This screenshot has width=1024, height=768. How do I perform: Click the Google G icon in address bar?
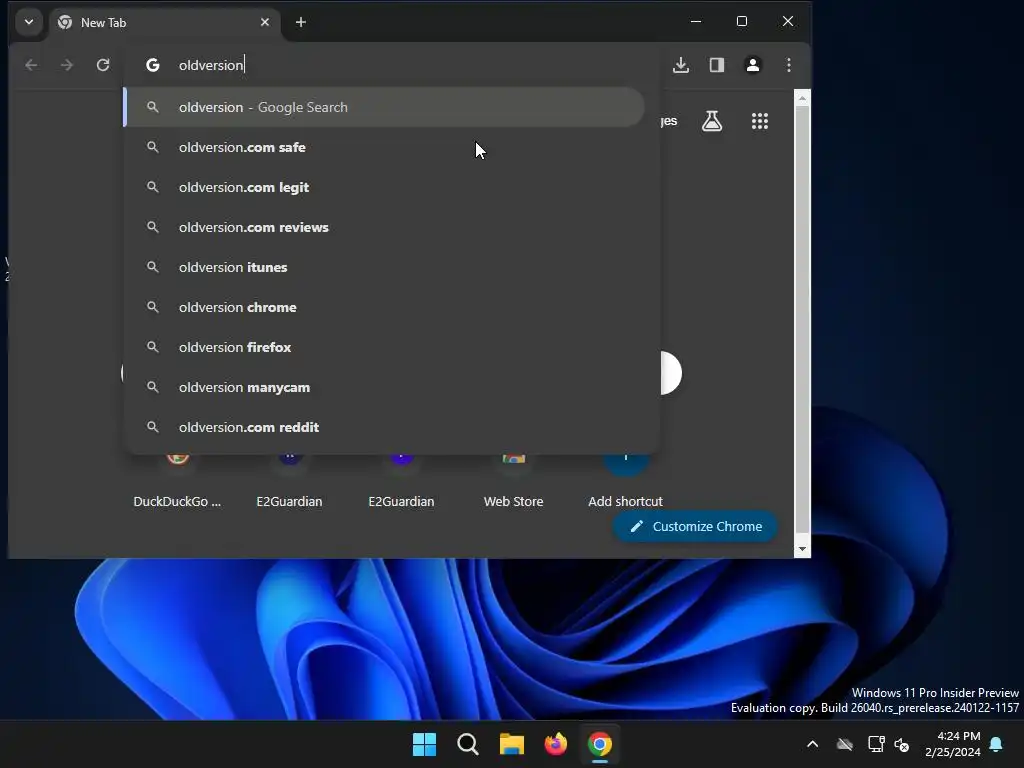pyautogui.click(x=153, y=65)
